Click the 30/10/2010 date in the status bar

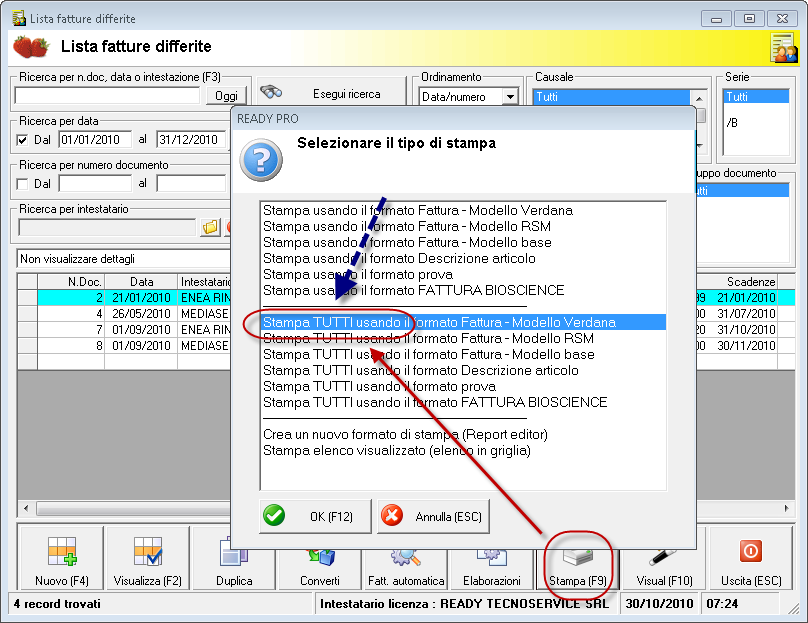(659, 604)
